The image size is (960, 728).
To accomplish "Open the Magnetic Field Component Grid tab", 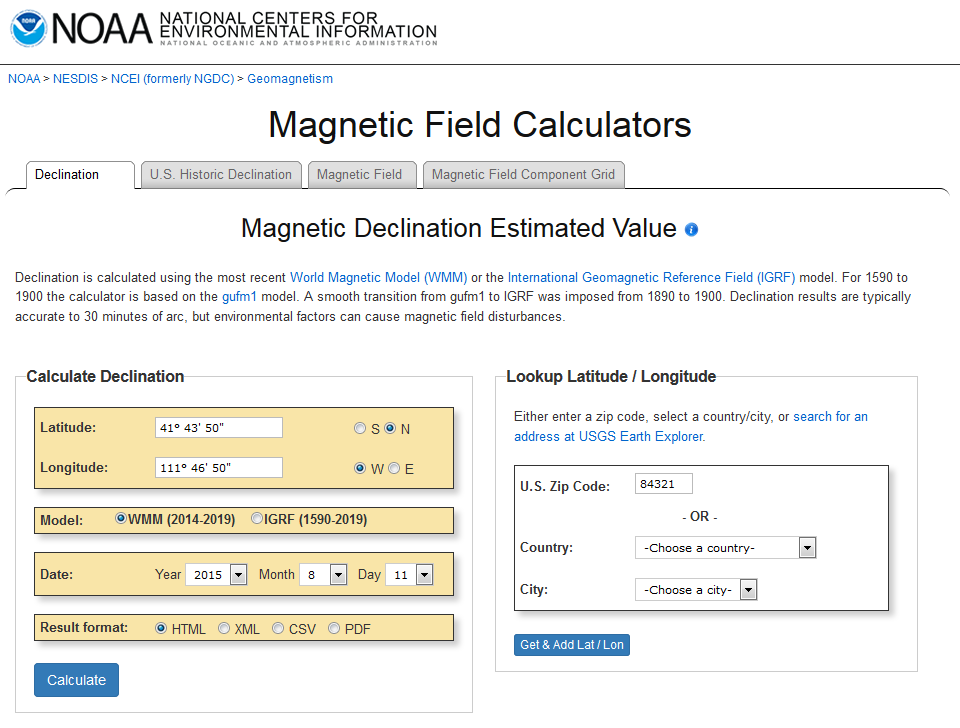I will pos(523,174).
